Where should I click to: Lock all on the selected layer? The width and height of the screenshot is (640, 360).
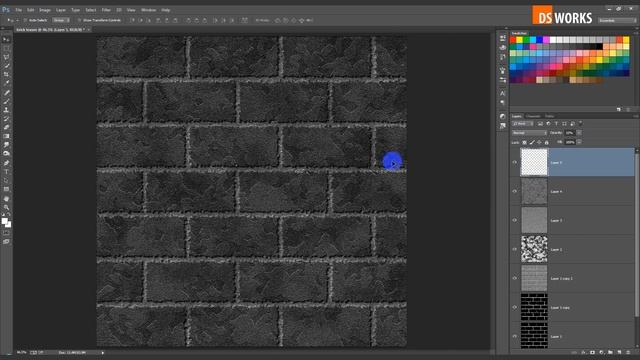point(547,142)
